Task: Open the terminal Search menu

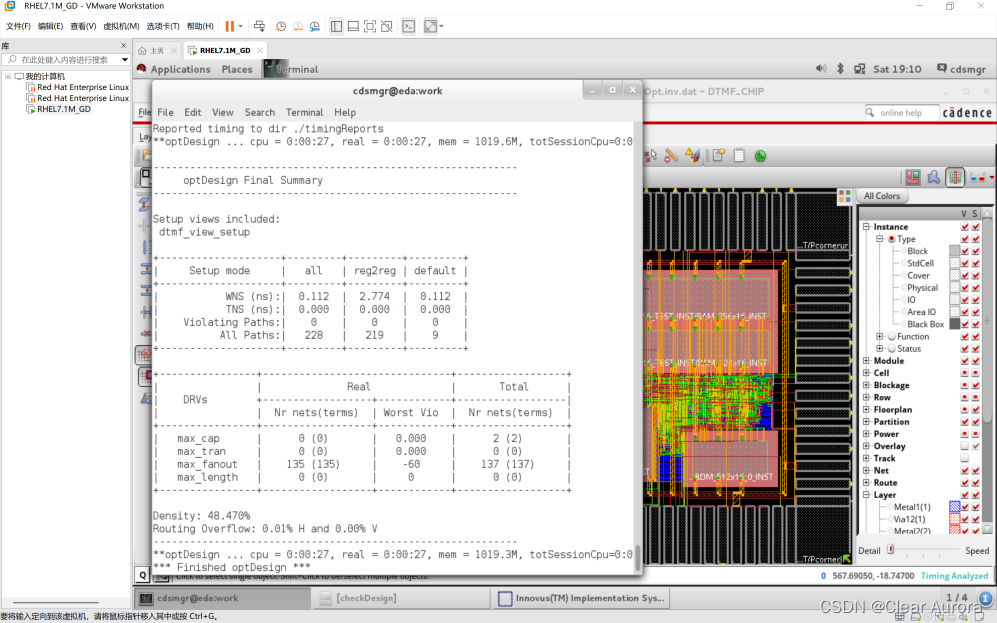Action: [x=259, y=113]
